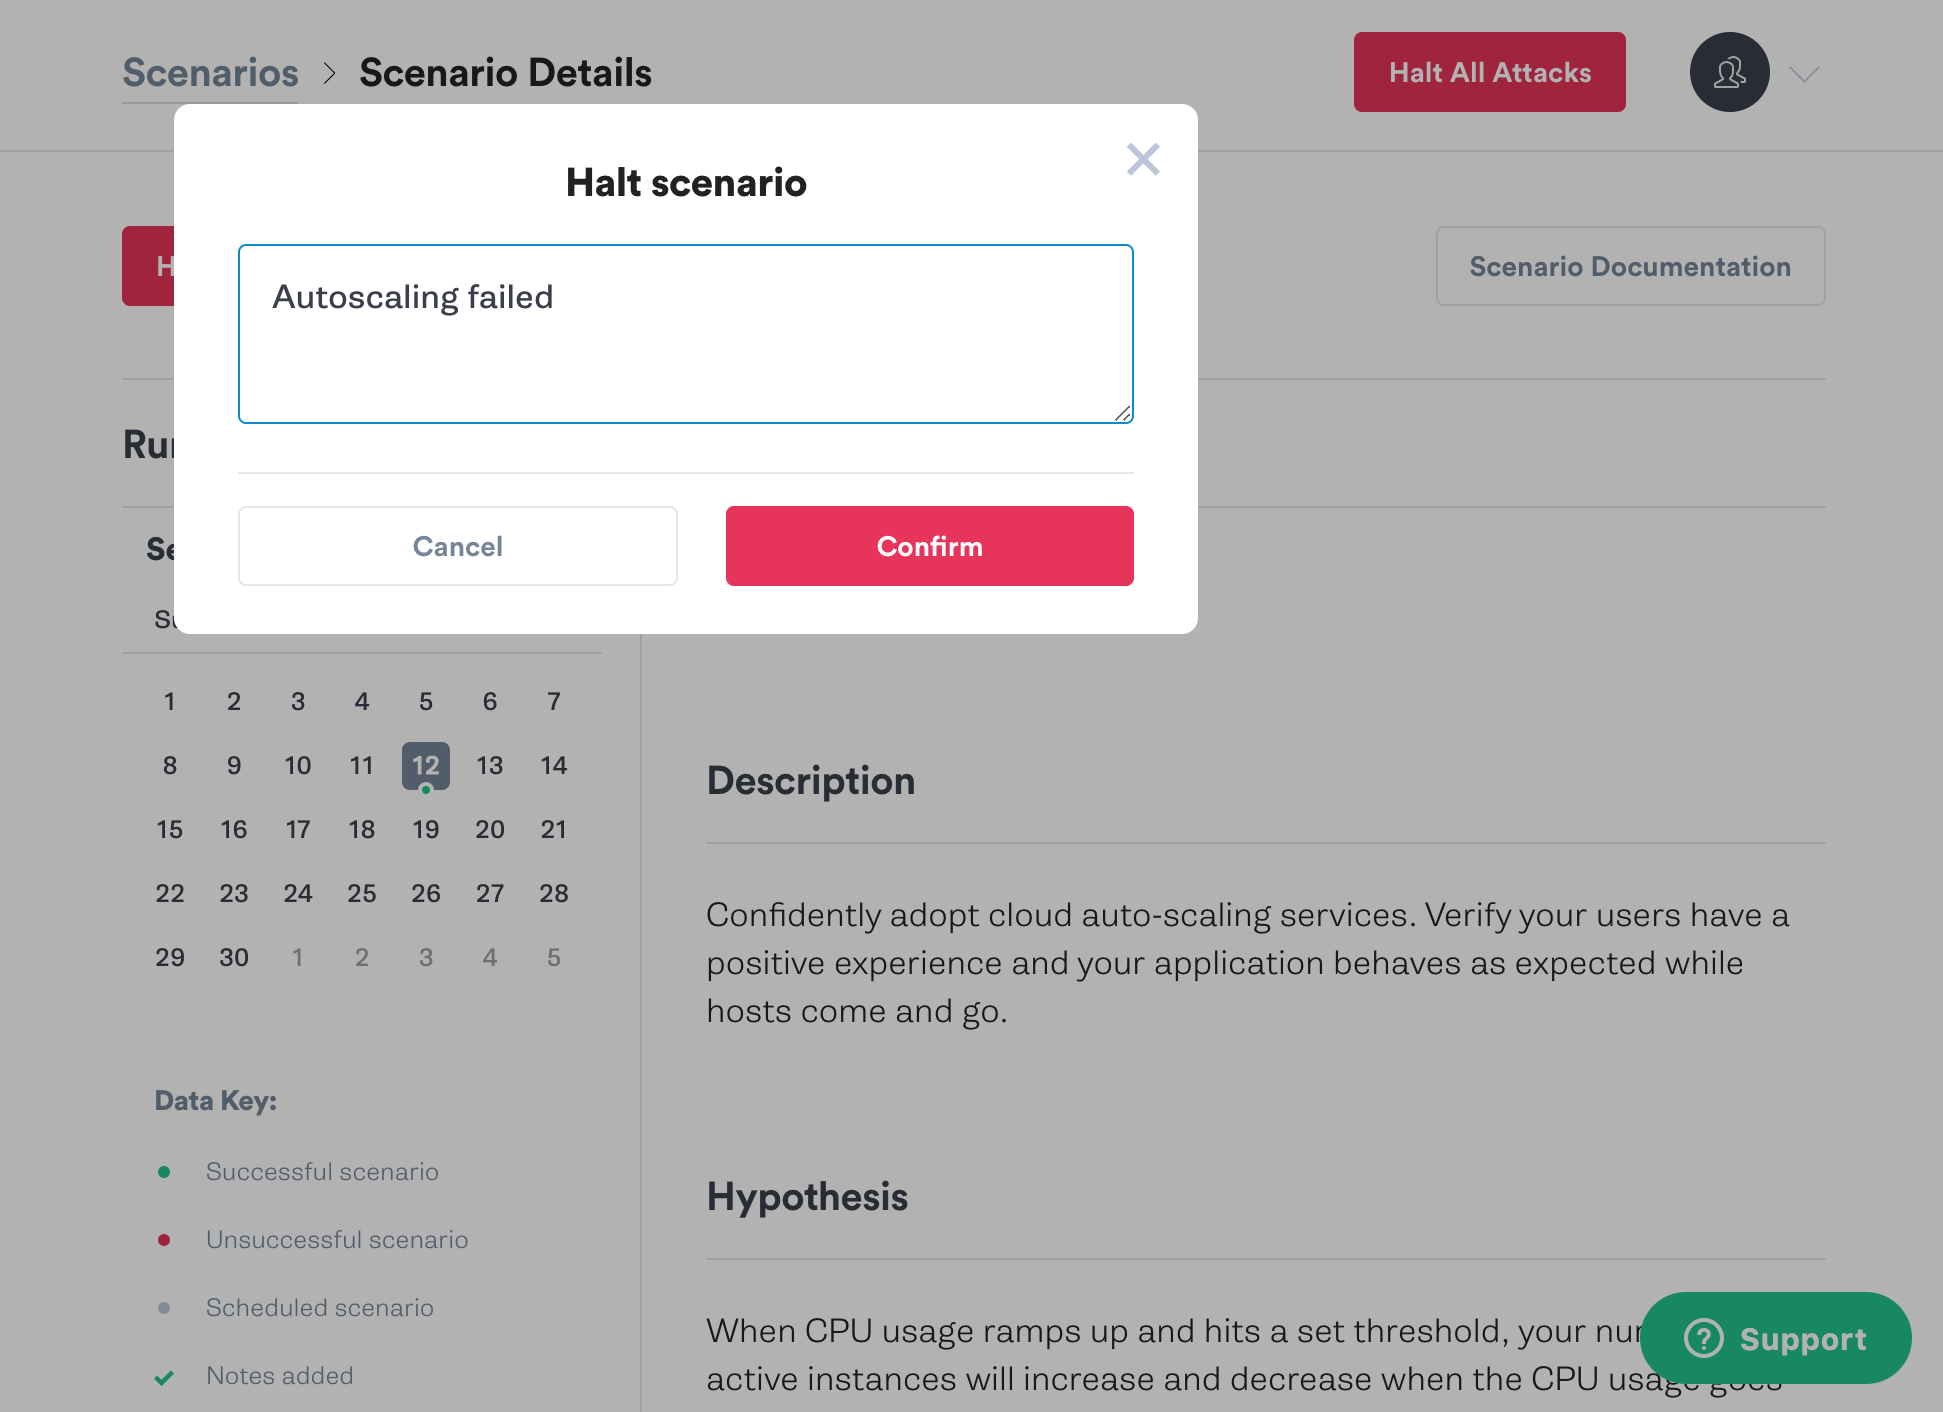
Task: Toggle the notes added checkmark indicator
Action: (x=164, y=1376)
